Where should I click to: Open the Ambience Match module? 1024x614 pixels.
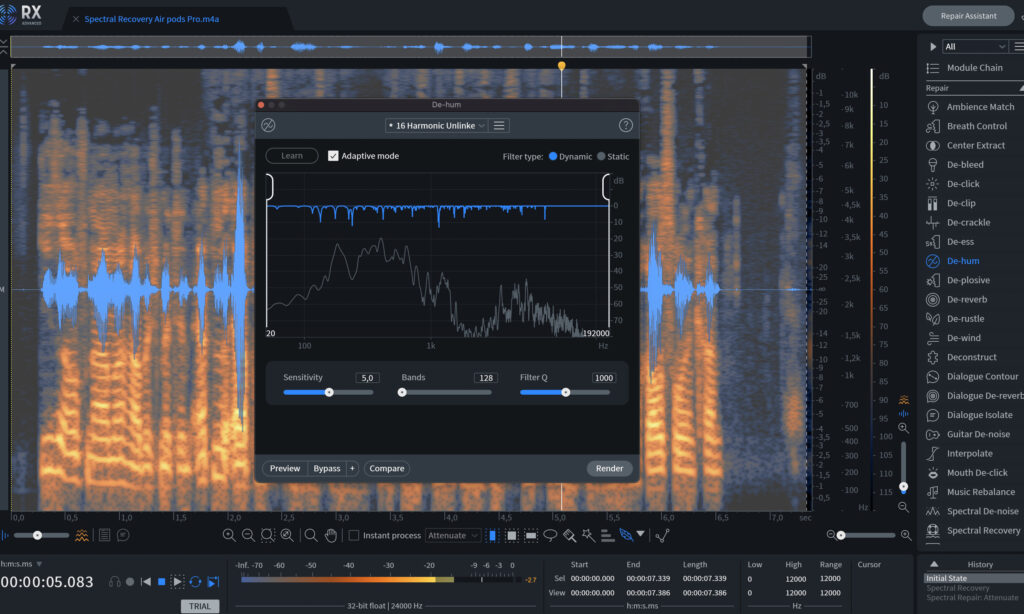point(970,106)
